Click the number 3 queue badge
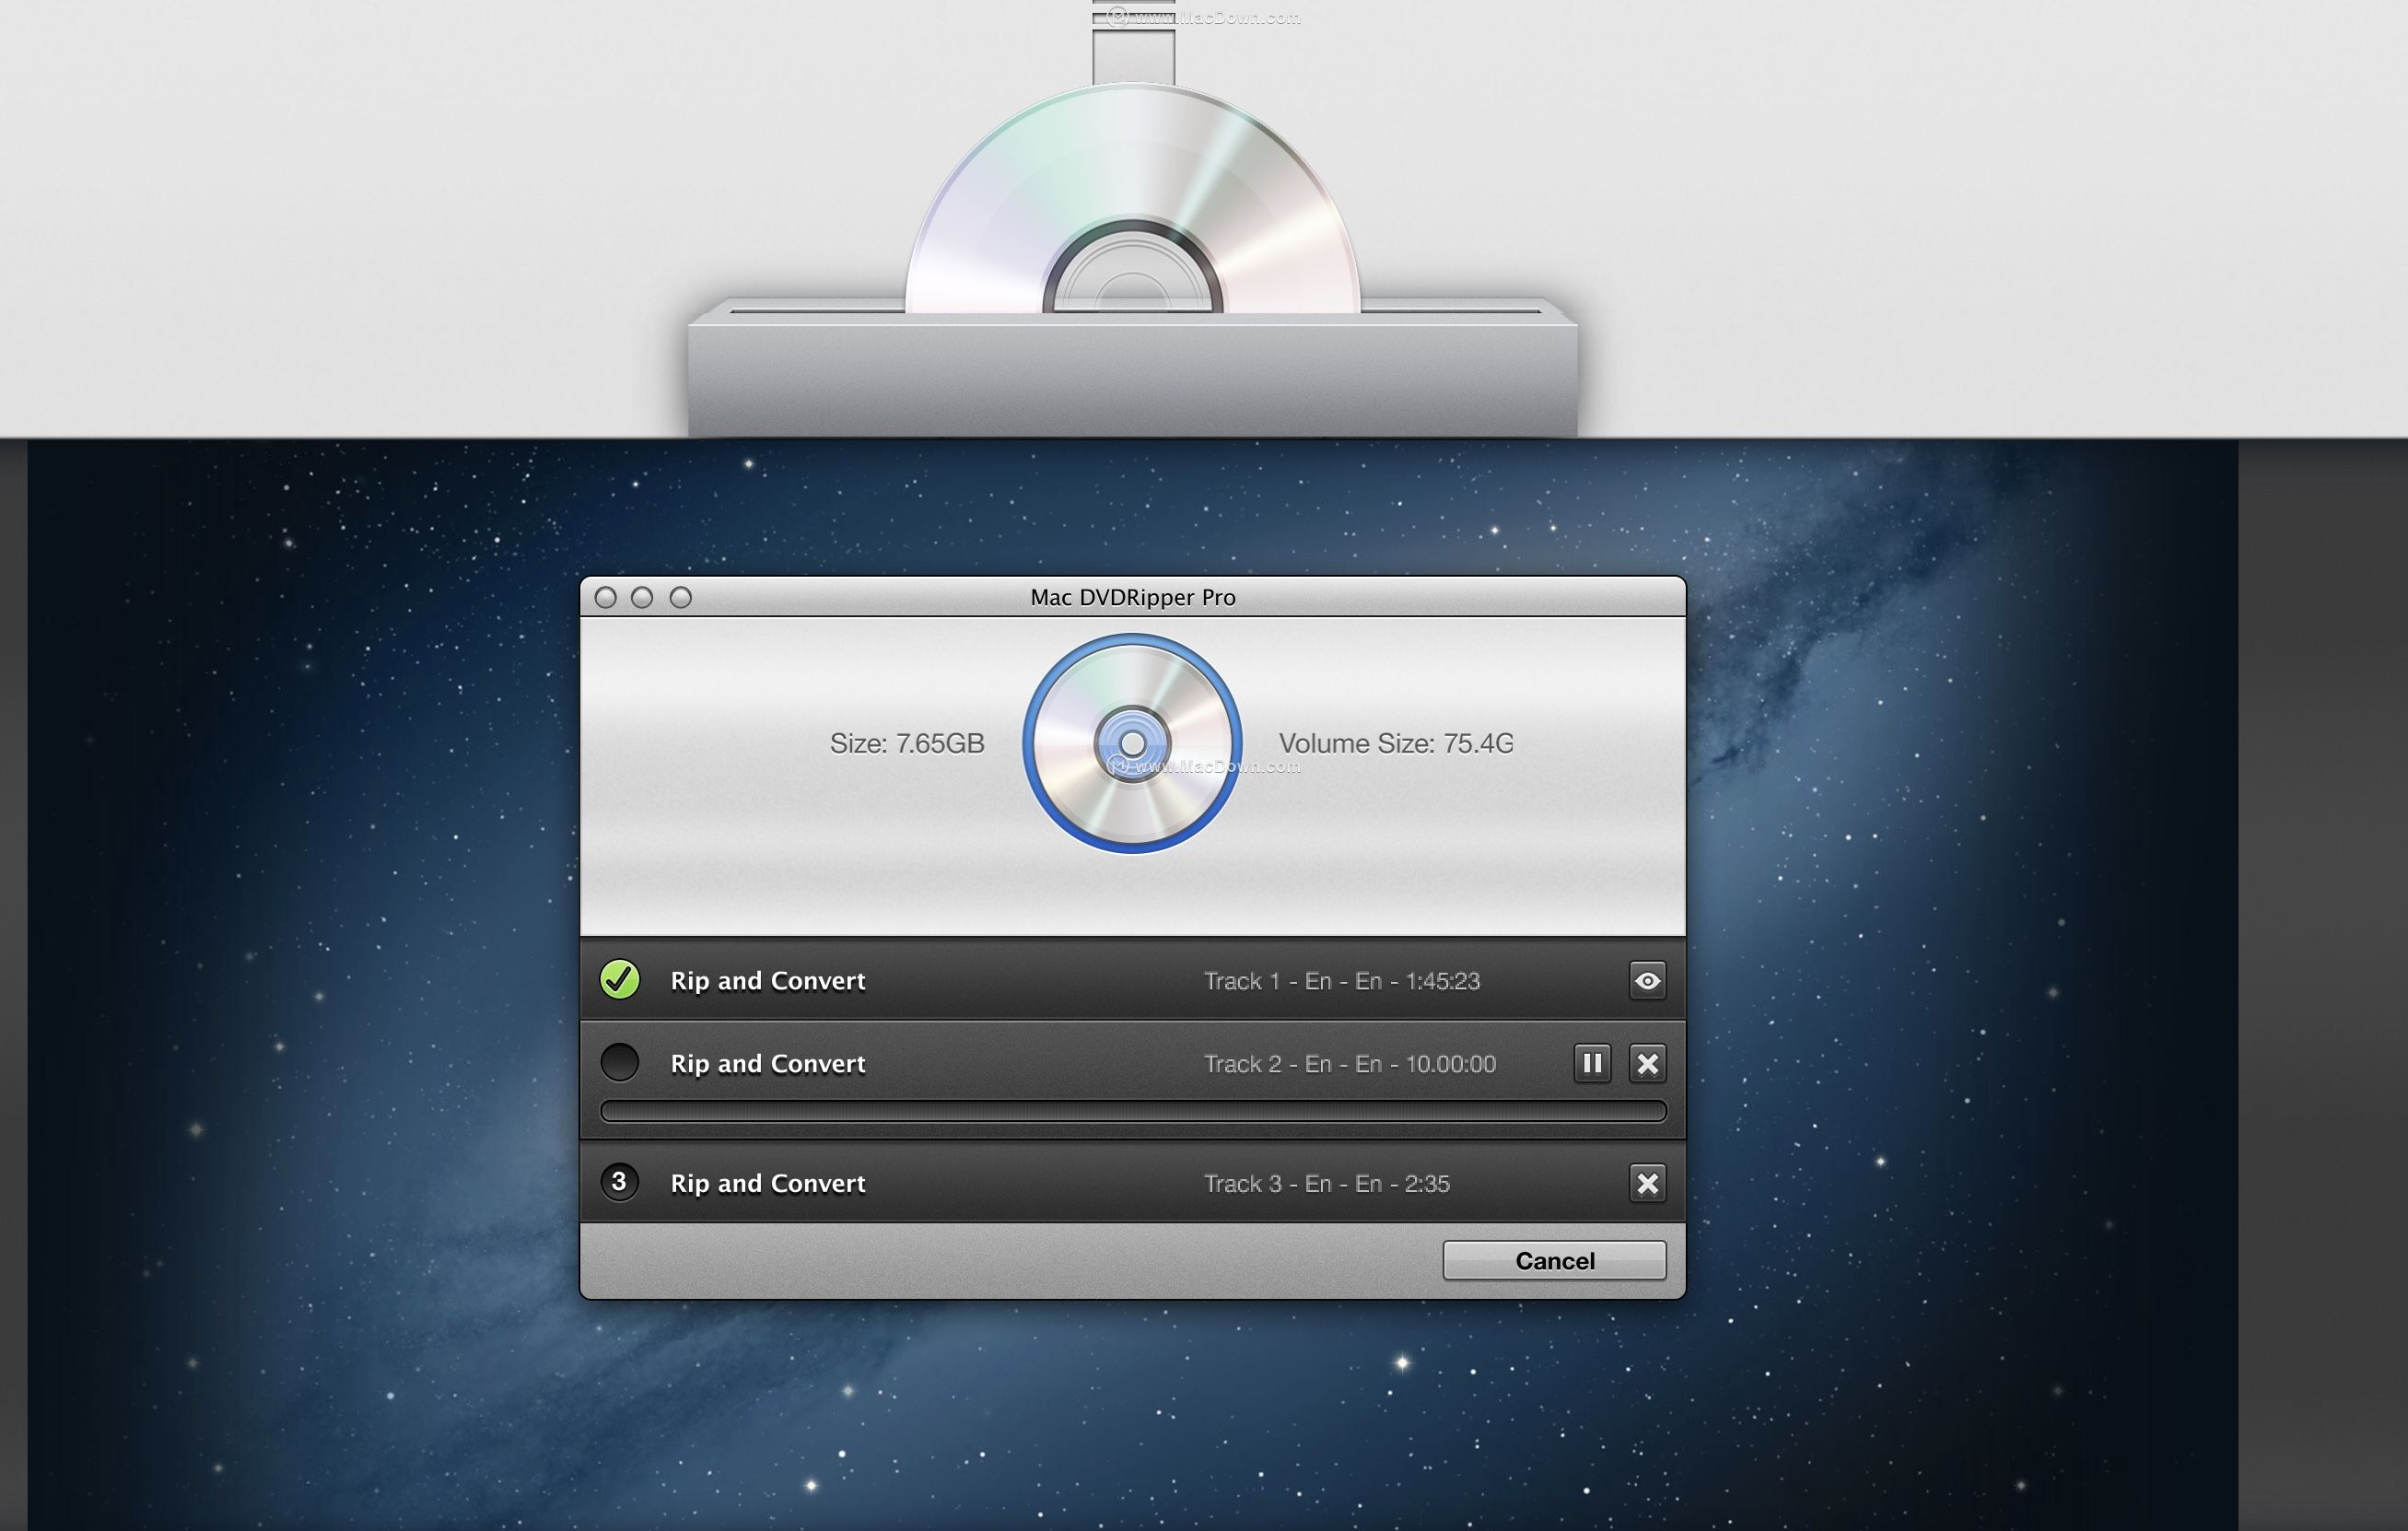2408x1531 pixels. coord(620,1182)
